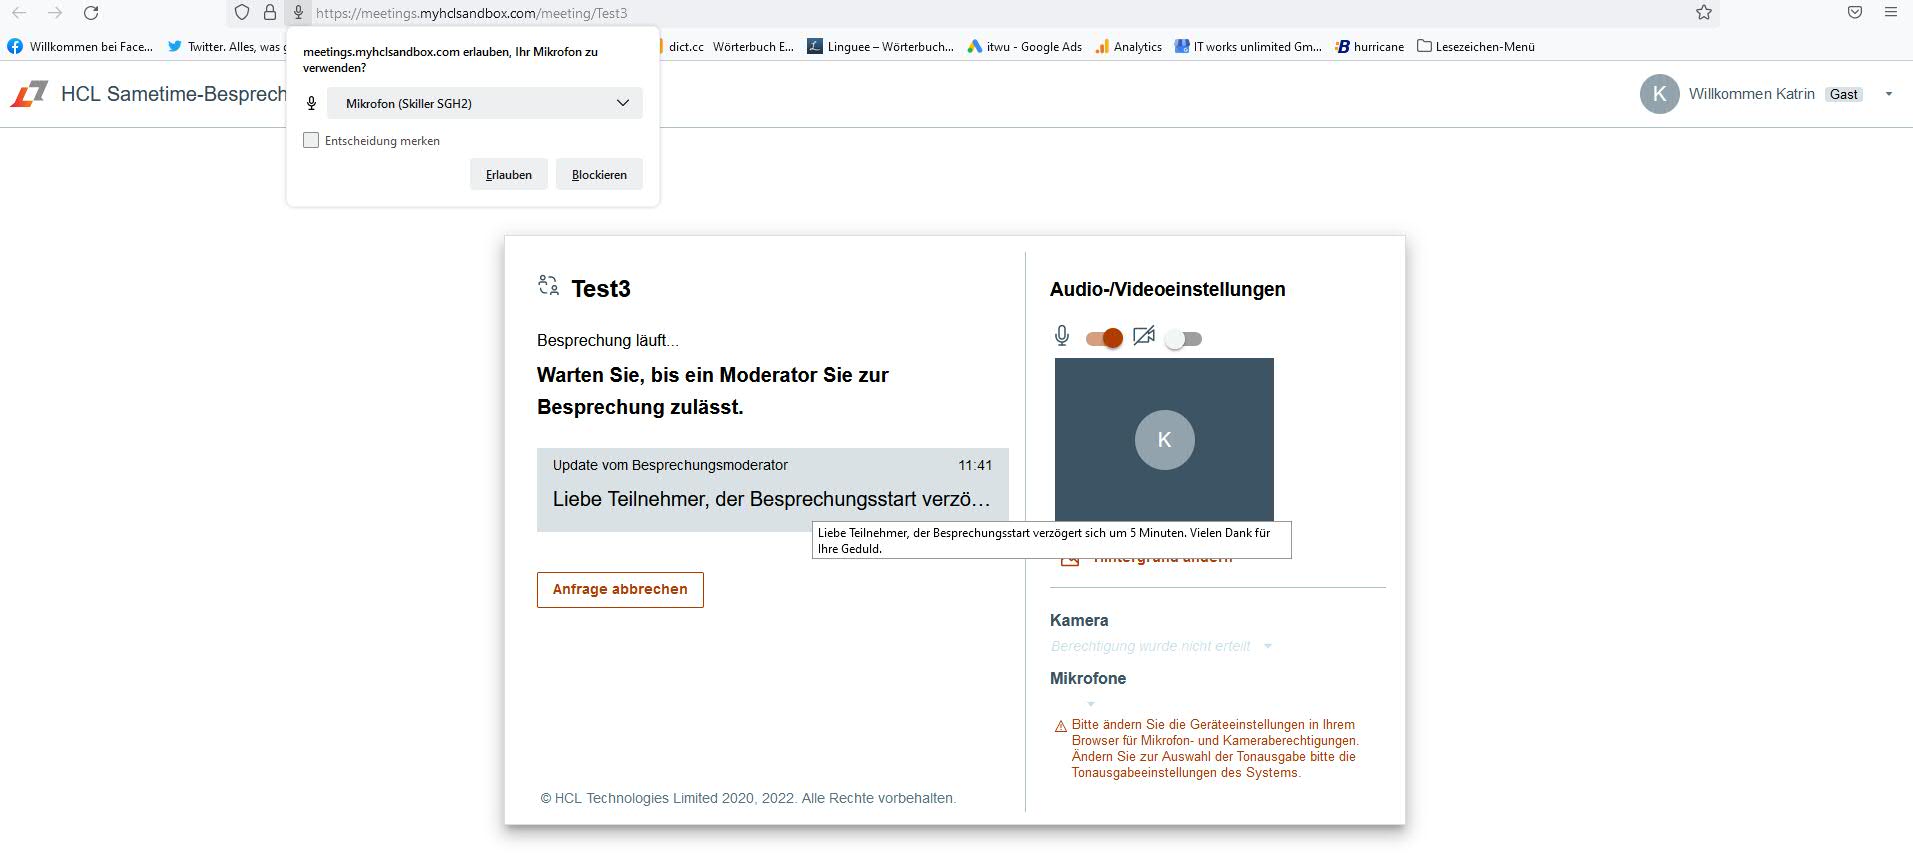Go back using browser back arrow
Screen dimensions: 1913x867
(18, 13)
